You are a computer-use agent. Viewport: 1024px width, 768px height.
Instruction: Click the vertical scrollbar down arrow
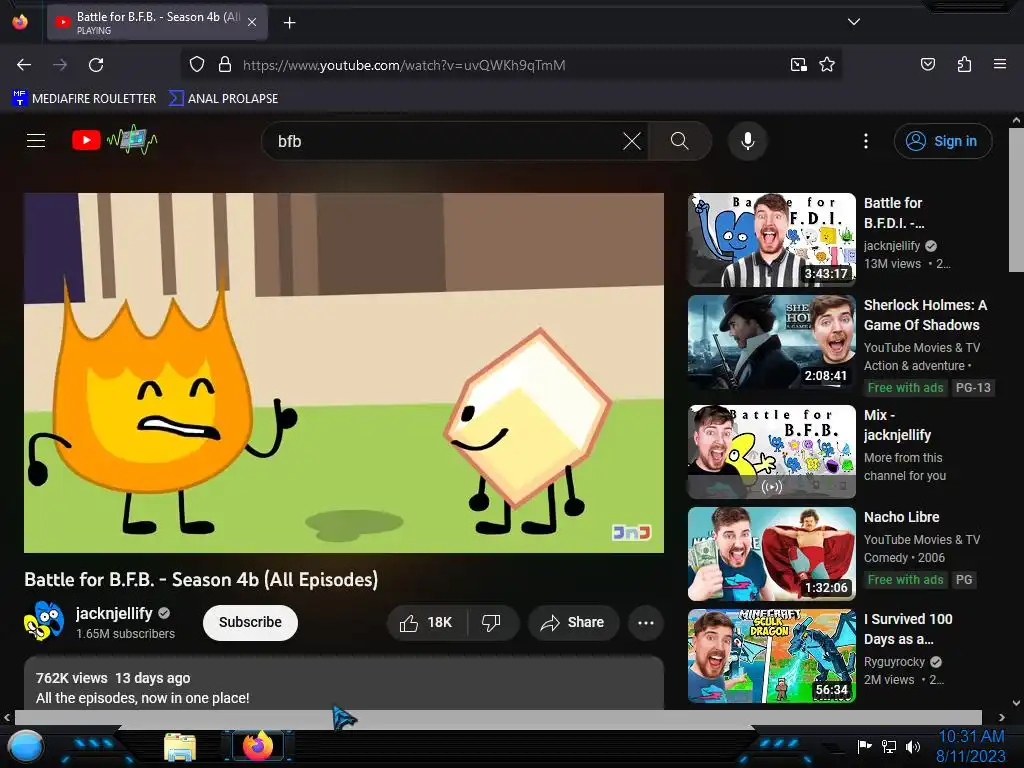pyautogui.click(x=1016, y=703)
